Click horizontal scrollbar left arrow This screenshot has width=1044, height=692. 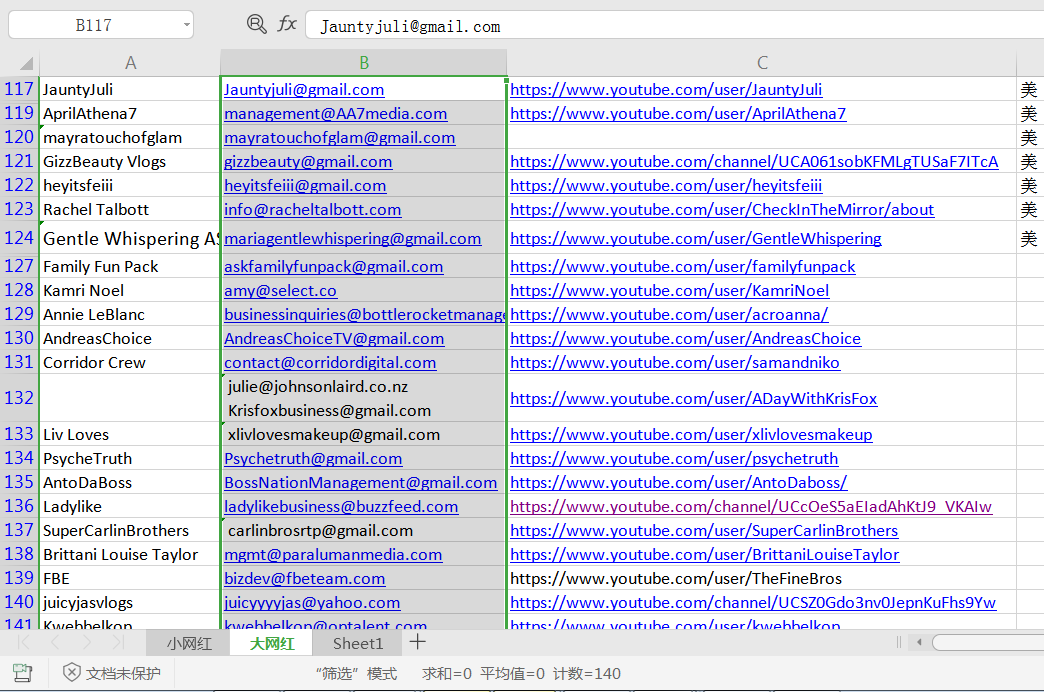click(x=919, y=643)
